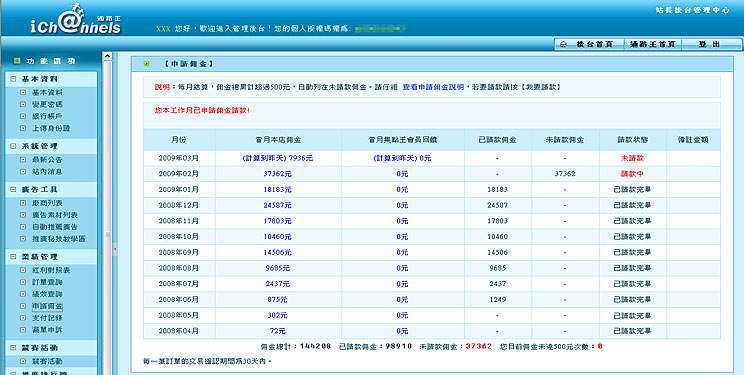Click the 未請款佣金 column header
Viewport: 744px width, 375px height.
565,140
